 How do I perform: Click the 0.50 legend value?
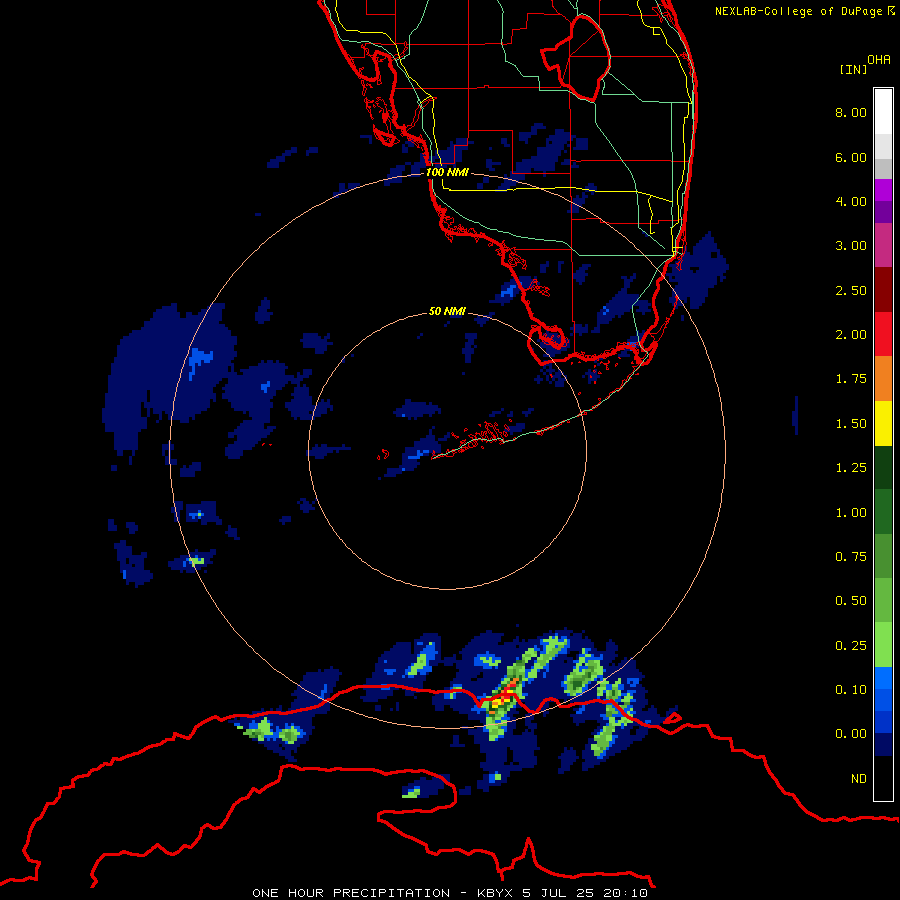851,601
